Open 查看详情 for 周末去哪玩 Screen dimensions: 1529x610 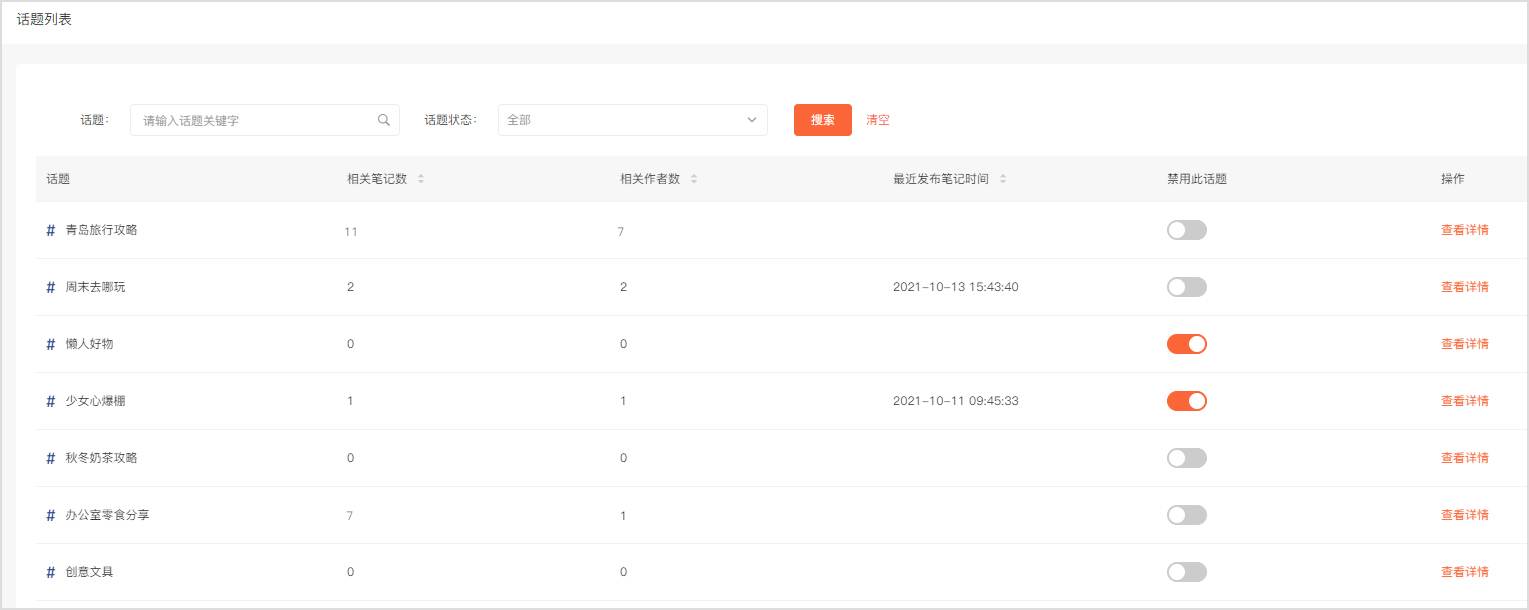[x=1464, y=287]
